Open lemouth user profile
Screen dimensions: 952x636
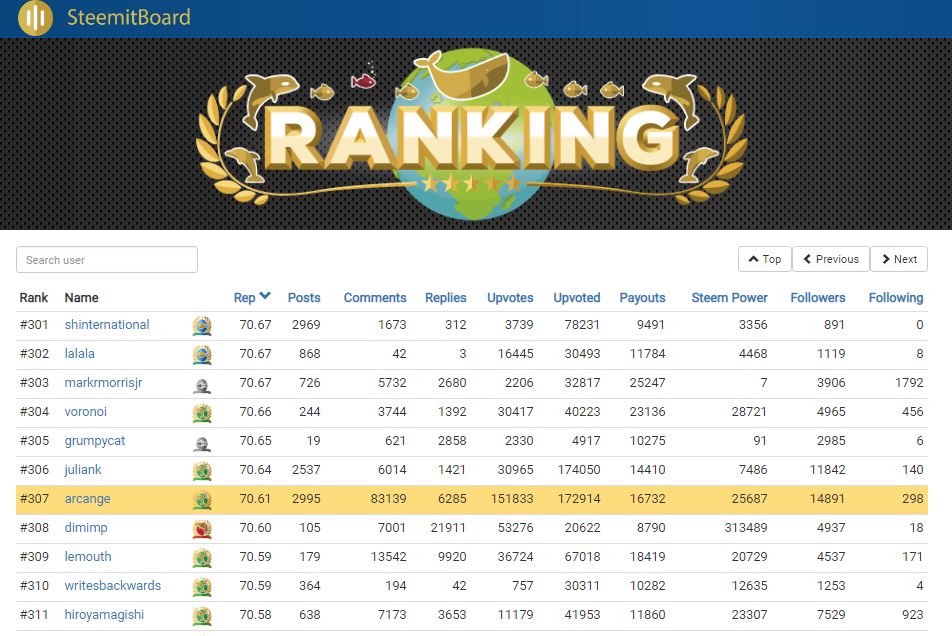coord(88,557)
